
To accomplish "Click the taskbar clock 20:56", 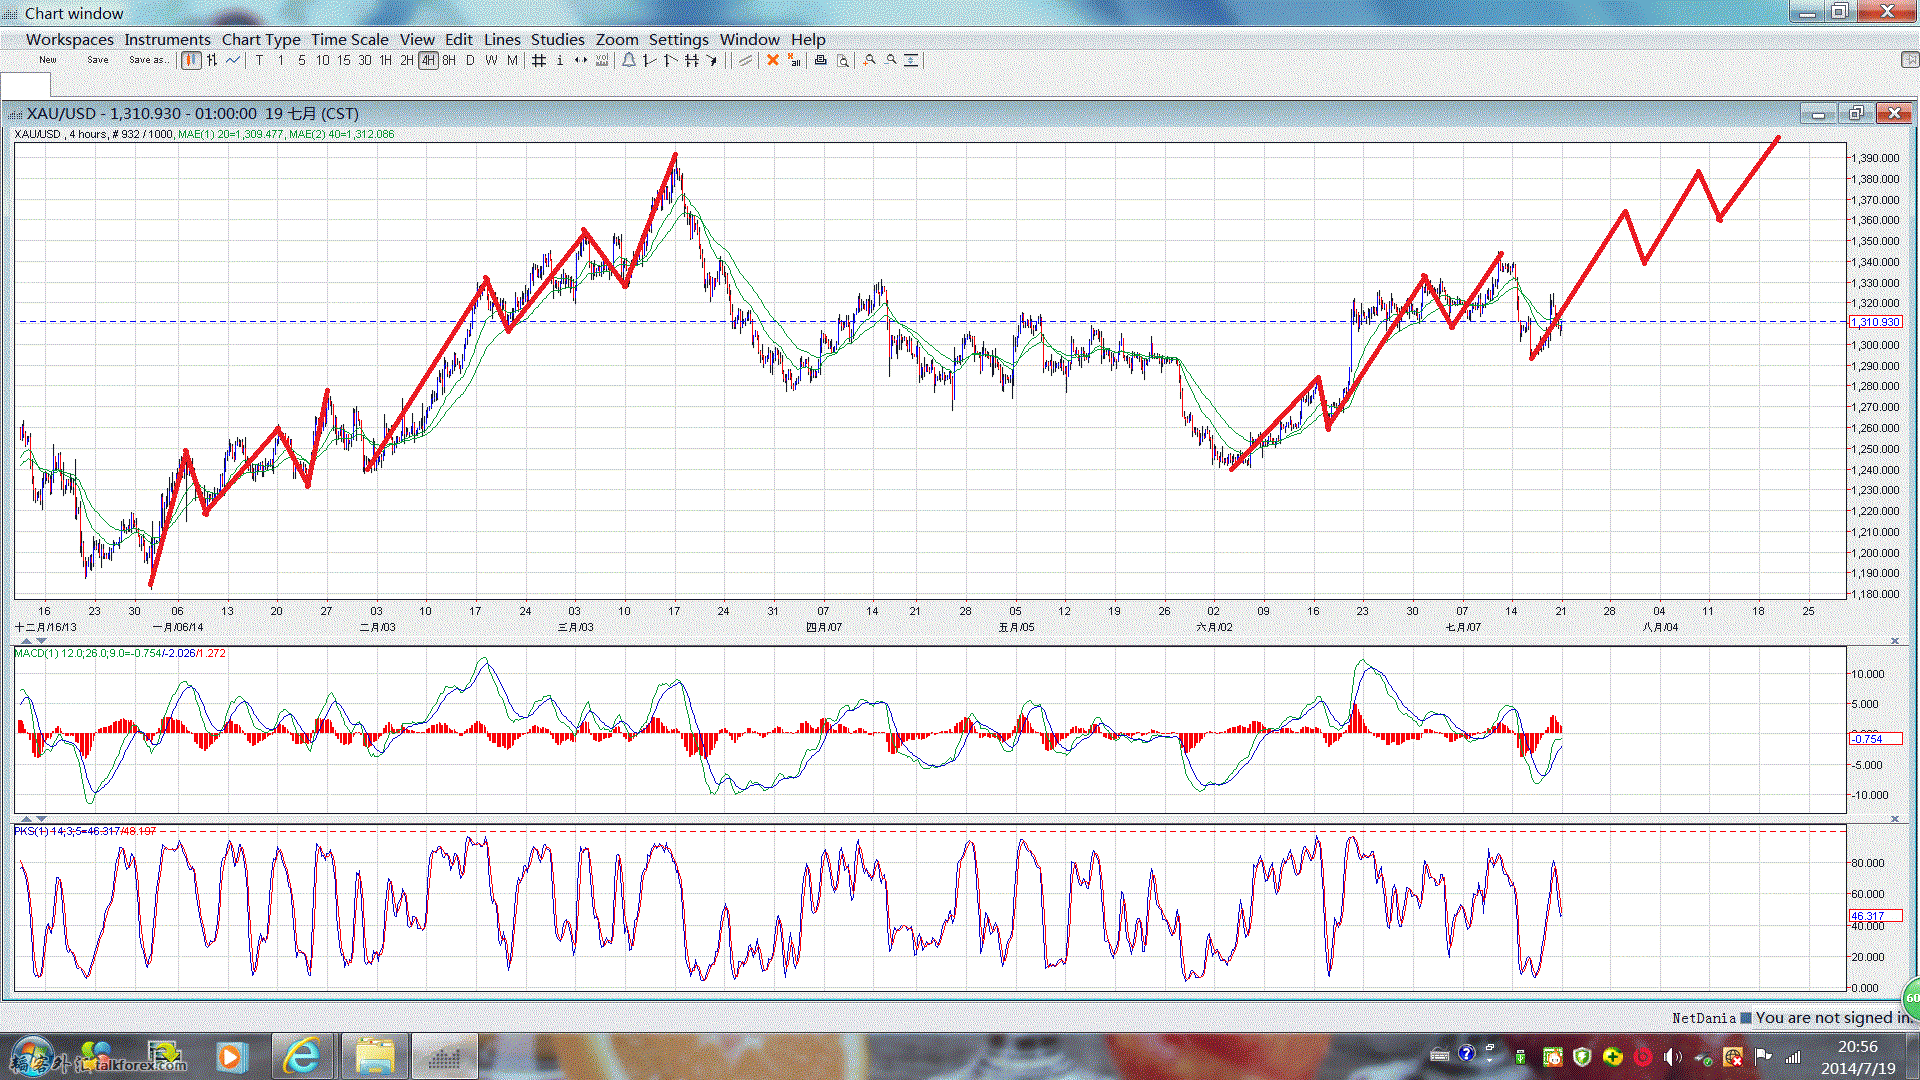I will click(x=1857, y=1047).
